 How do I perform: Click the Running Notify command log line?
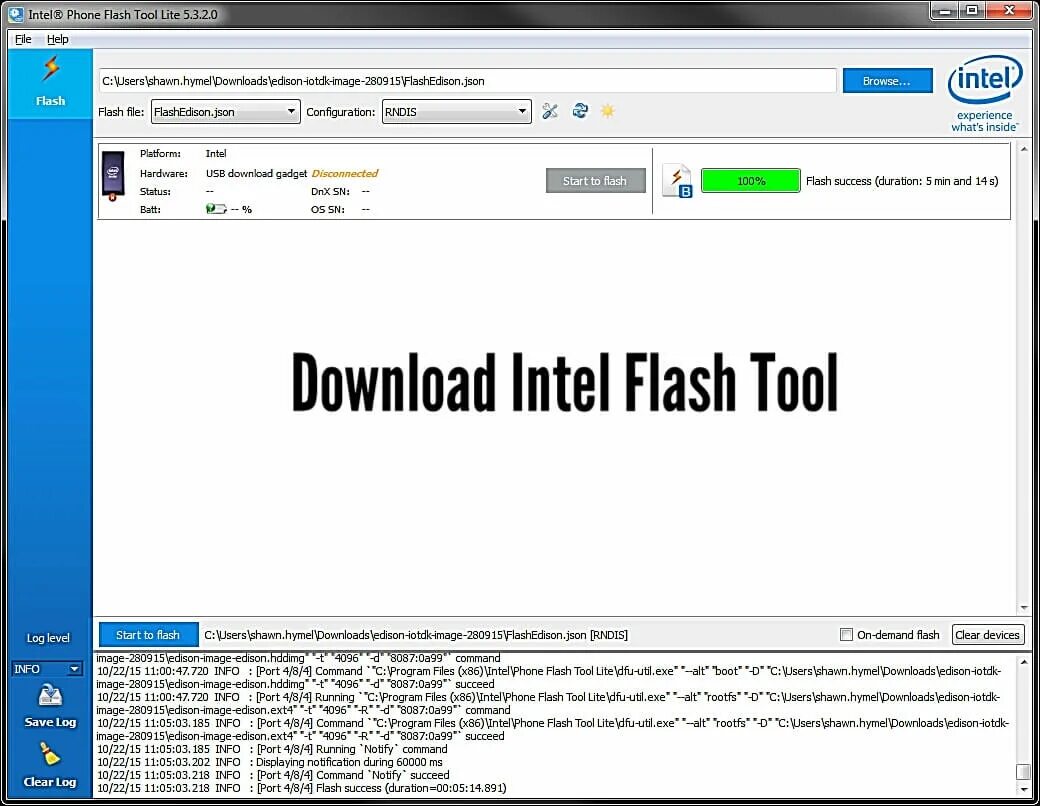[272, 749]
